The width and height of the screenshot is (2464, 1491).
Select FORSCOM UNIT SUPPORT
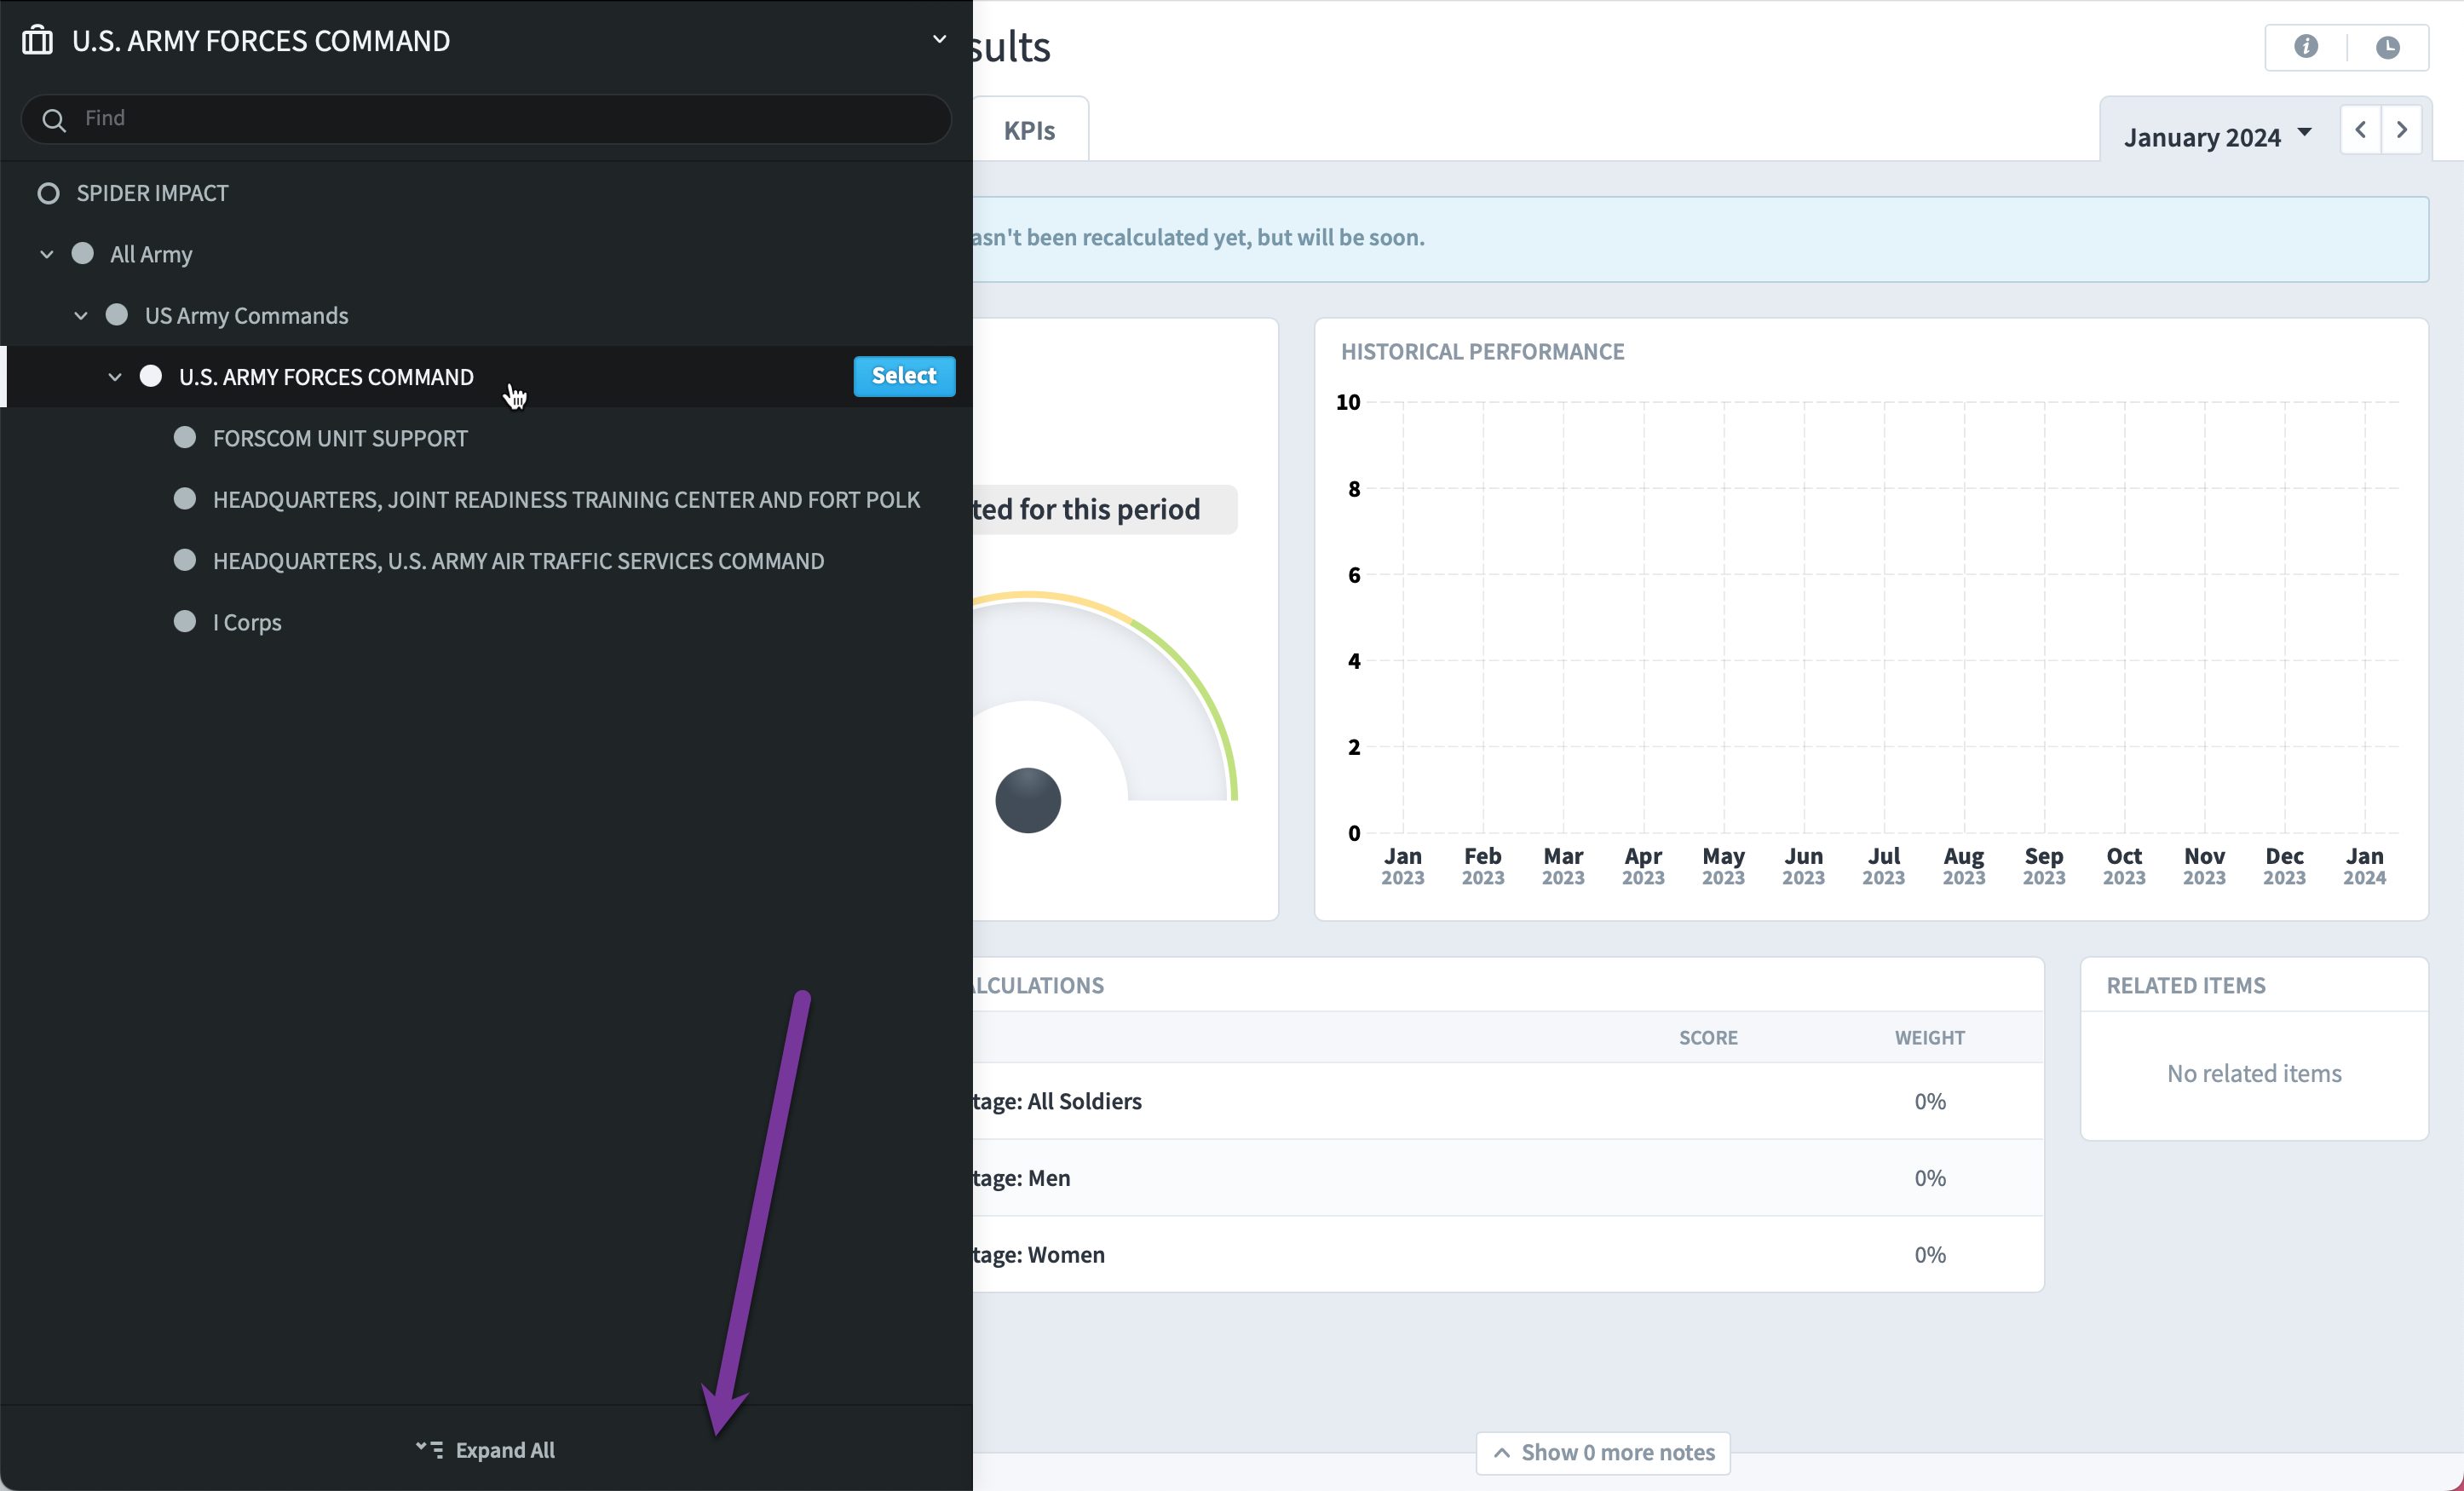point(340,438)
